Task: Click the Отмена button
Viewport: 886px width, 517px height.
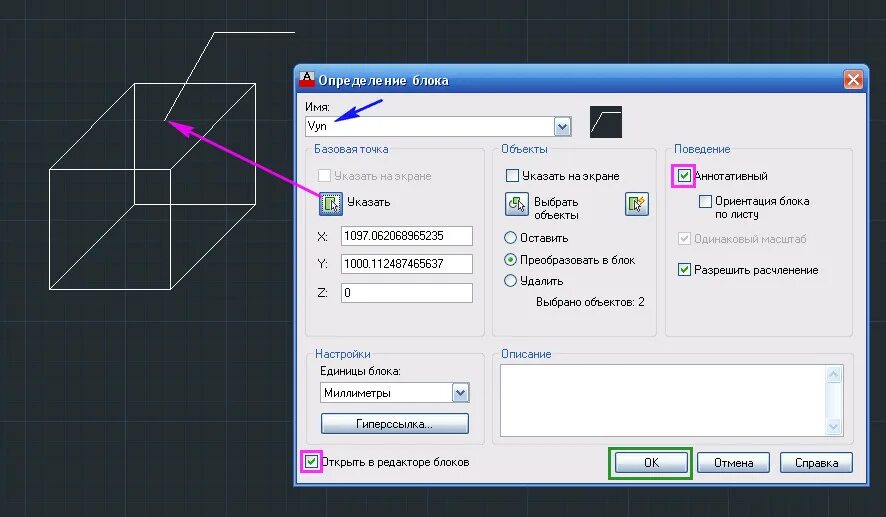Action: pyautogui.click(x=733, y=463)
